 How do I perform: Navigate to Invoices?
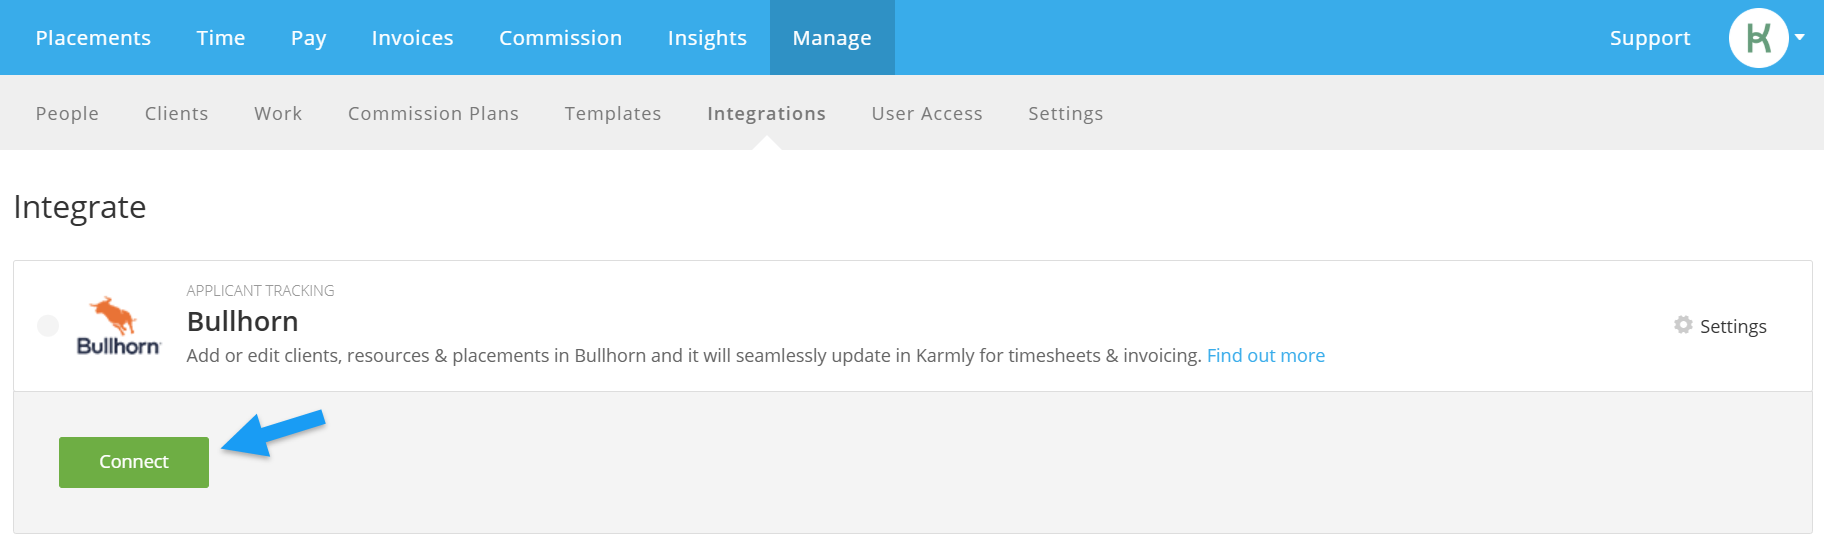(412, 38)
